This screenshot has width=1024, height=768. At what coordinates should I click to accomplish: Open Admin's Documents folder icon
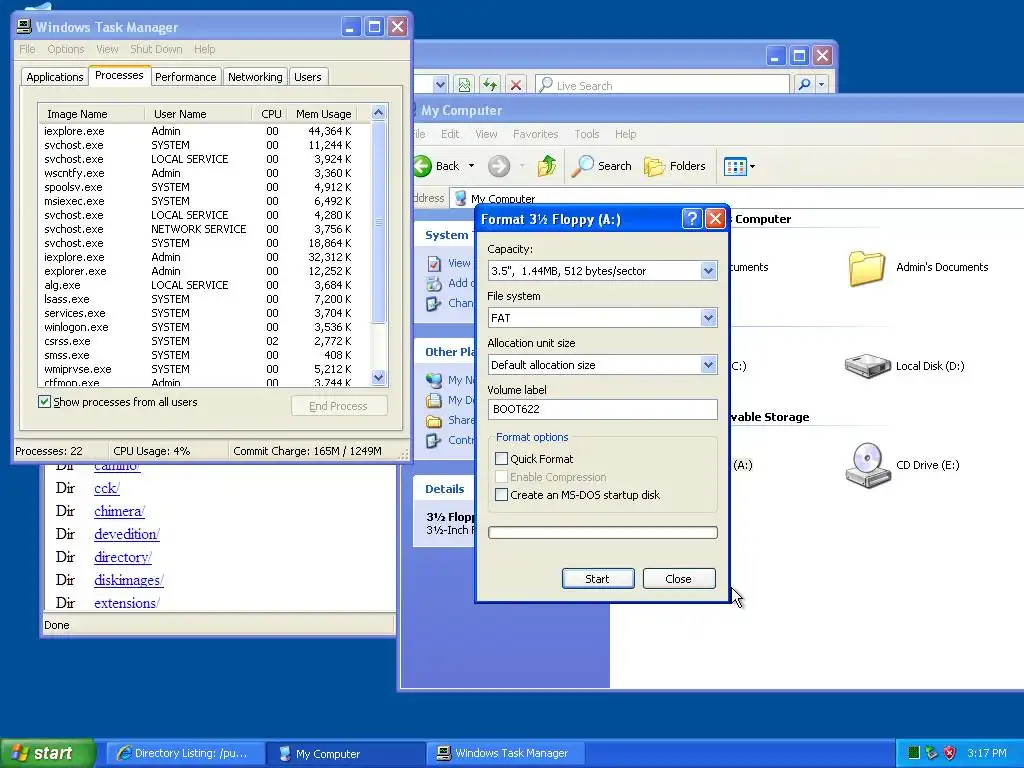867,268
